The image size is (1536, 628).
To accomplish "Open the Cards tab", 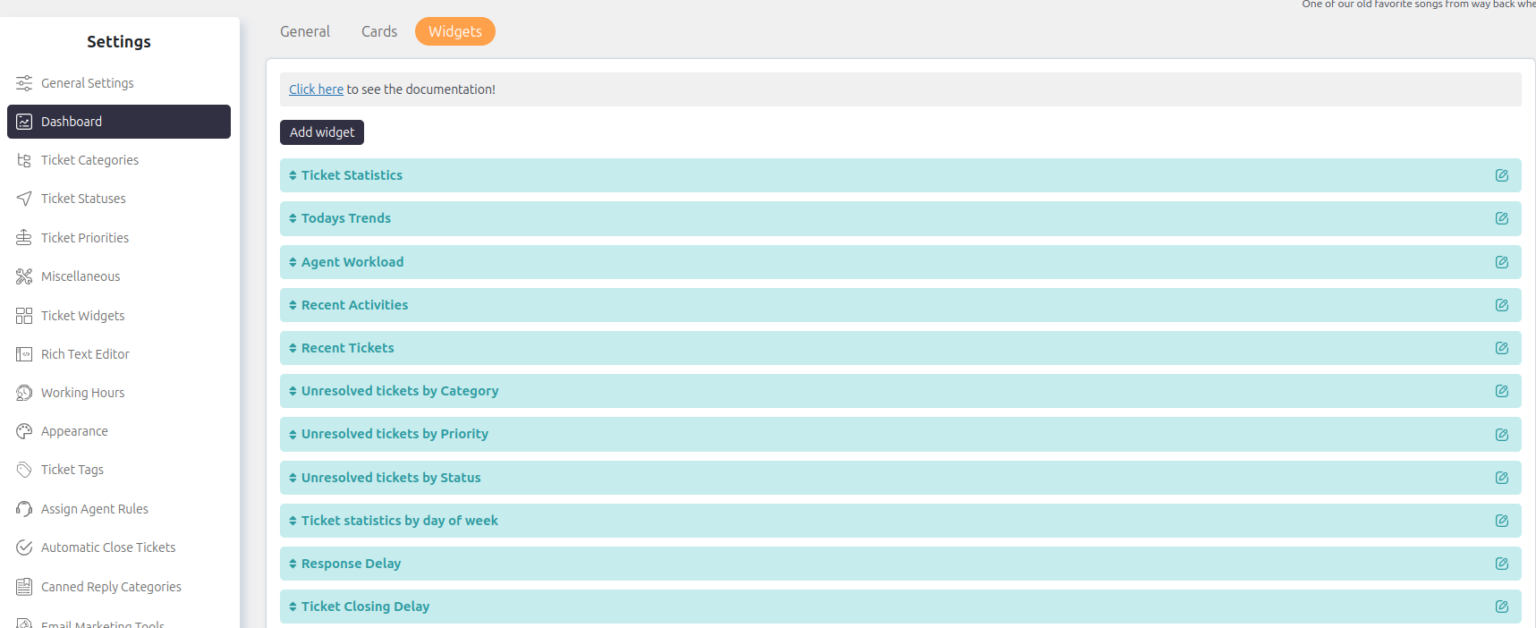I will point(378,31).
